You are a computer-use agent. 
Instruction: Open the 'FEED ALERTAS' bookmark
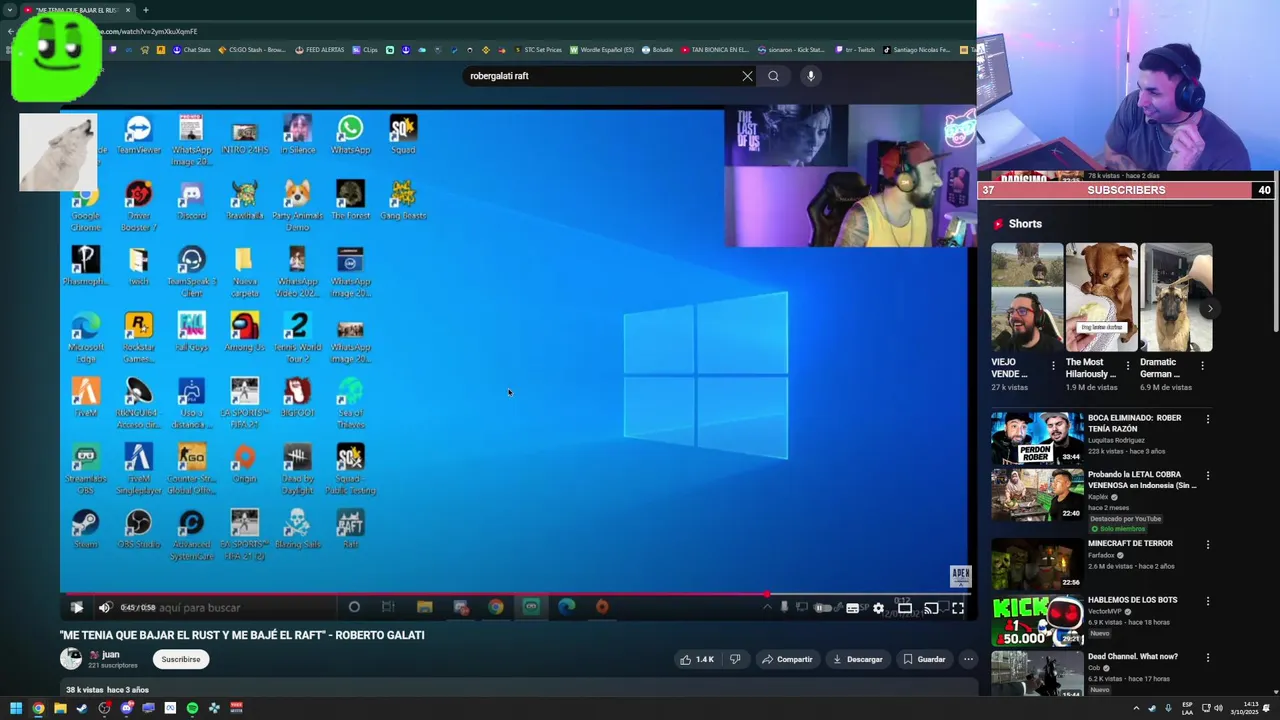coord(320,50)
